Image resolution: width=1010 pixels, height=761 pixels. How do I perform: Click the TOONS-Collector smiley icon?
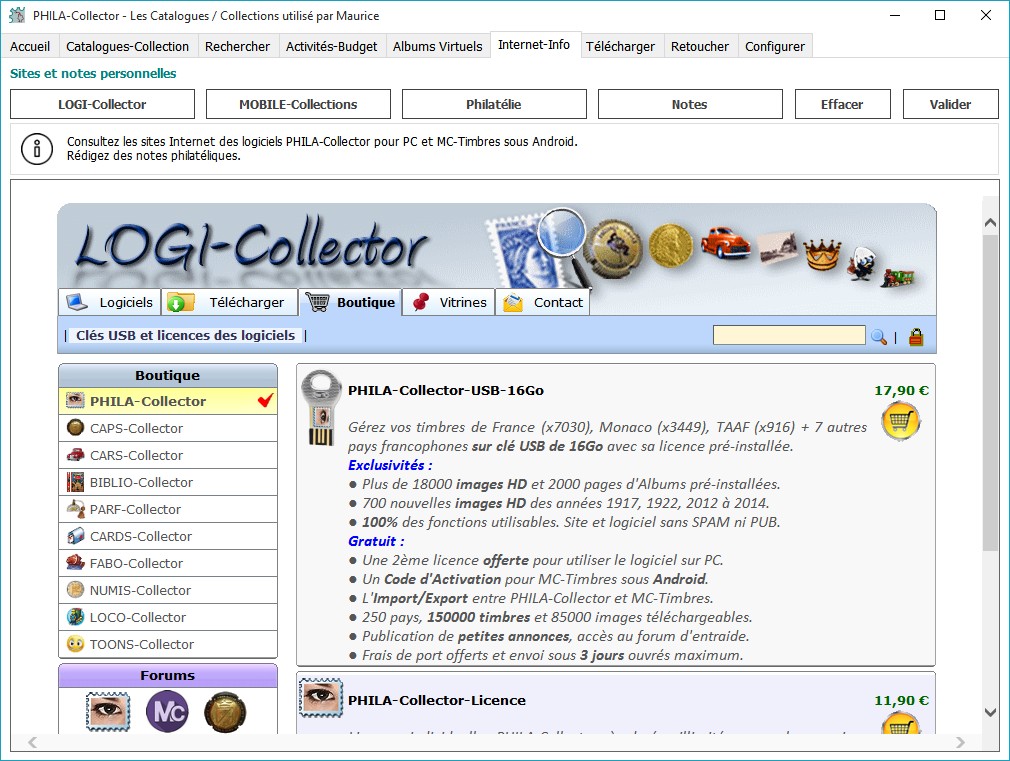pos(75,644)
